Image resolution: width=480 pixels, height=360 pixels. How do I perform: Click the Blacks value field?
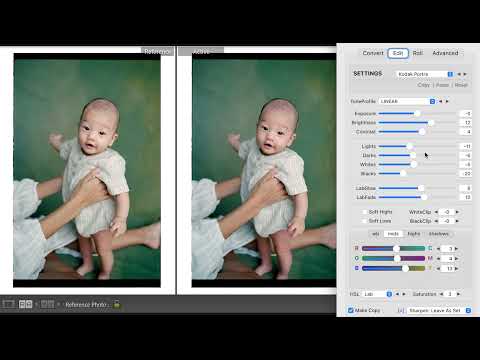(x=466, y=173)
